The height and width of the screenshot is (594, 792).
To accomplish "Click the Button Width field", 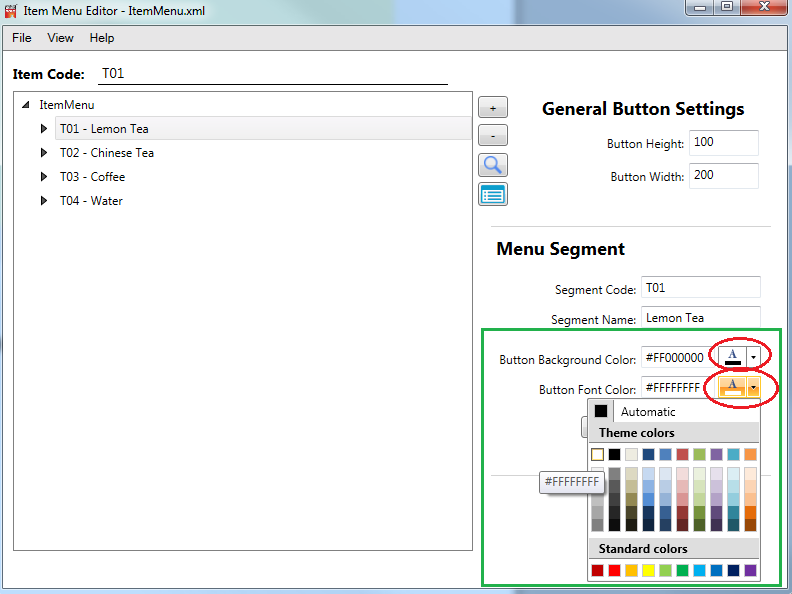I will (724, 176).
